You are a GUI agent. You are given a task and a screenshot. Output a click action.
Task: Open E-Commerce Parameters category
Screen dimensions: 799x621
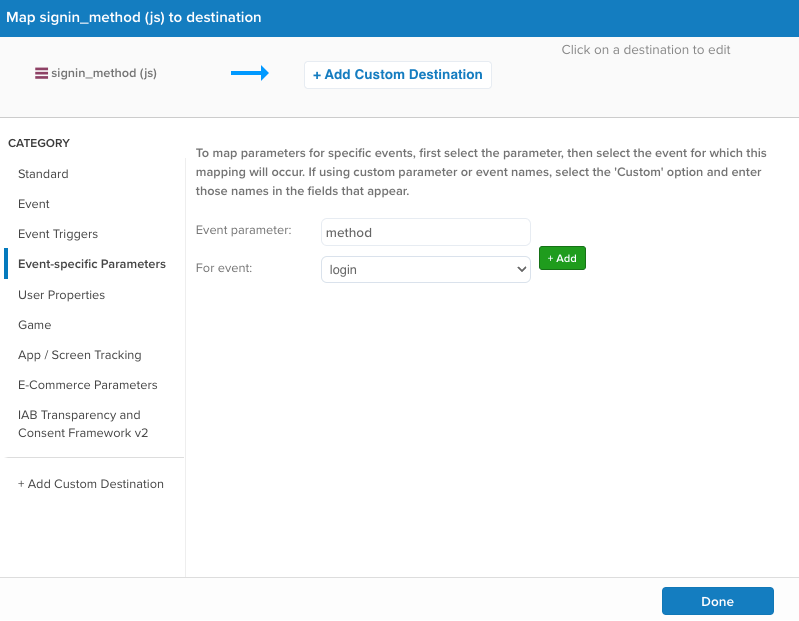point(88,385)
